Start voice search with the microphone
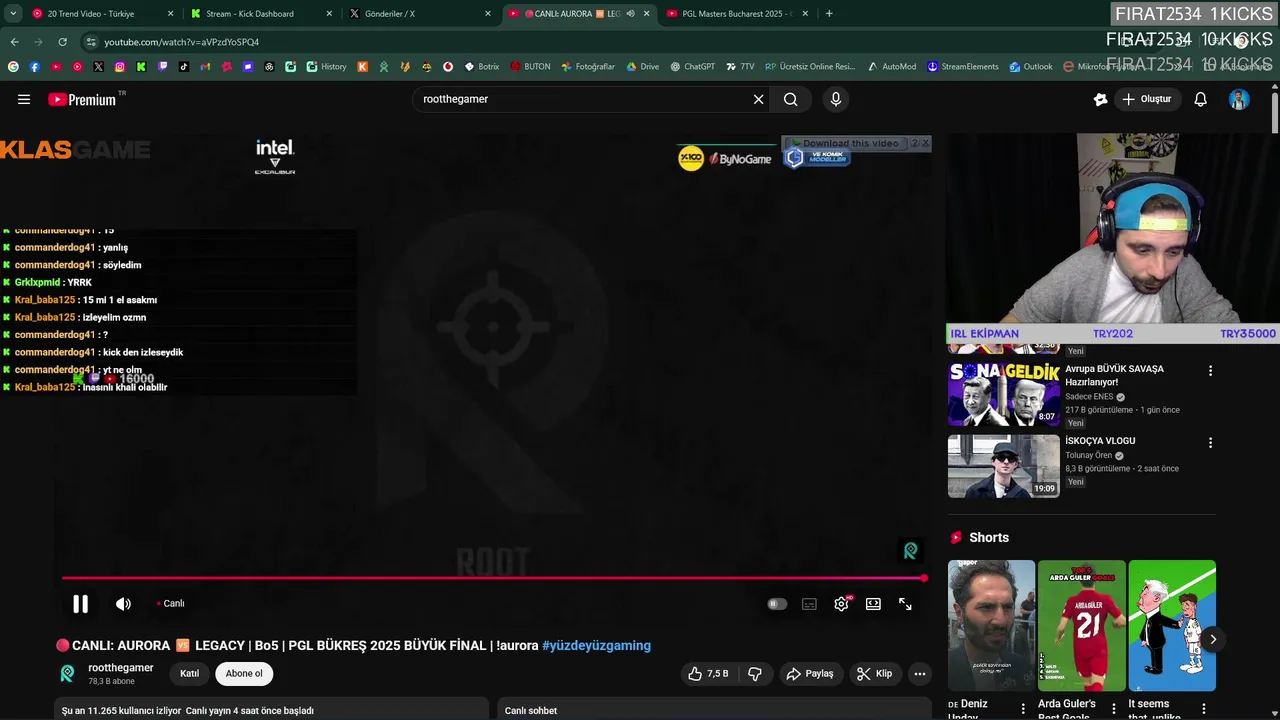1280x720 pixels. tap(836, 99)
